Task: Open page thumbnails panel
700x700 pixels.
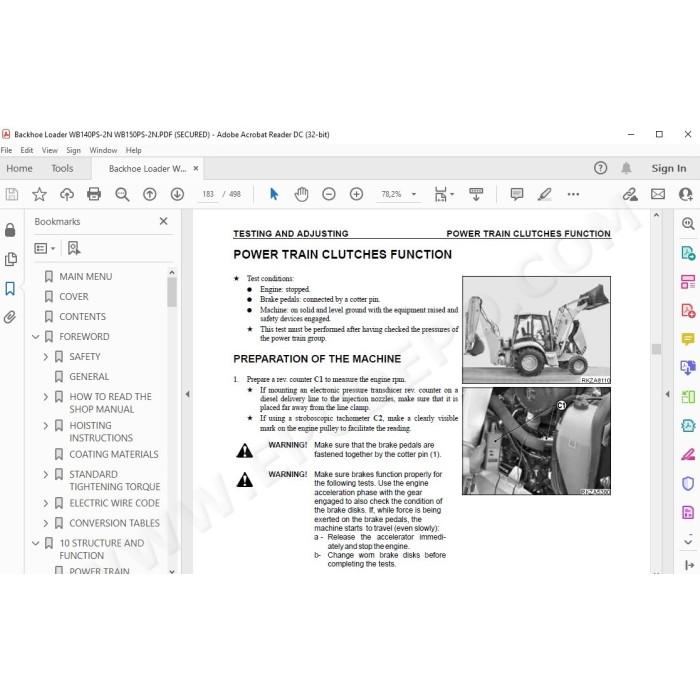Action: point(10,259)
